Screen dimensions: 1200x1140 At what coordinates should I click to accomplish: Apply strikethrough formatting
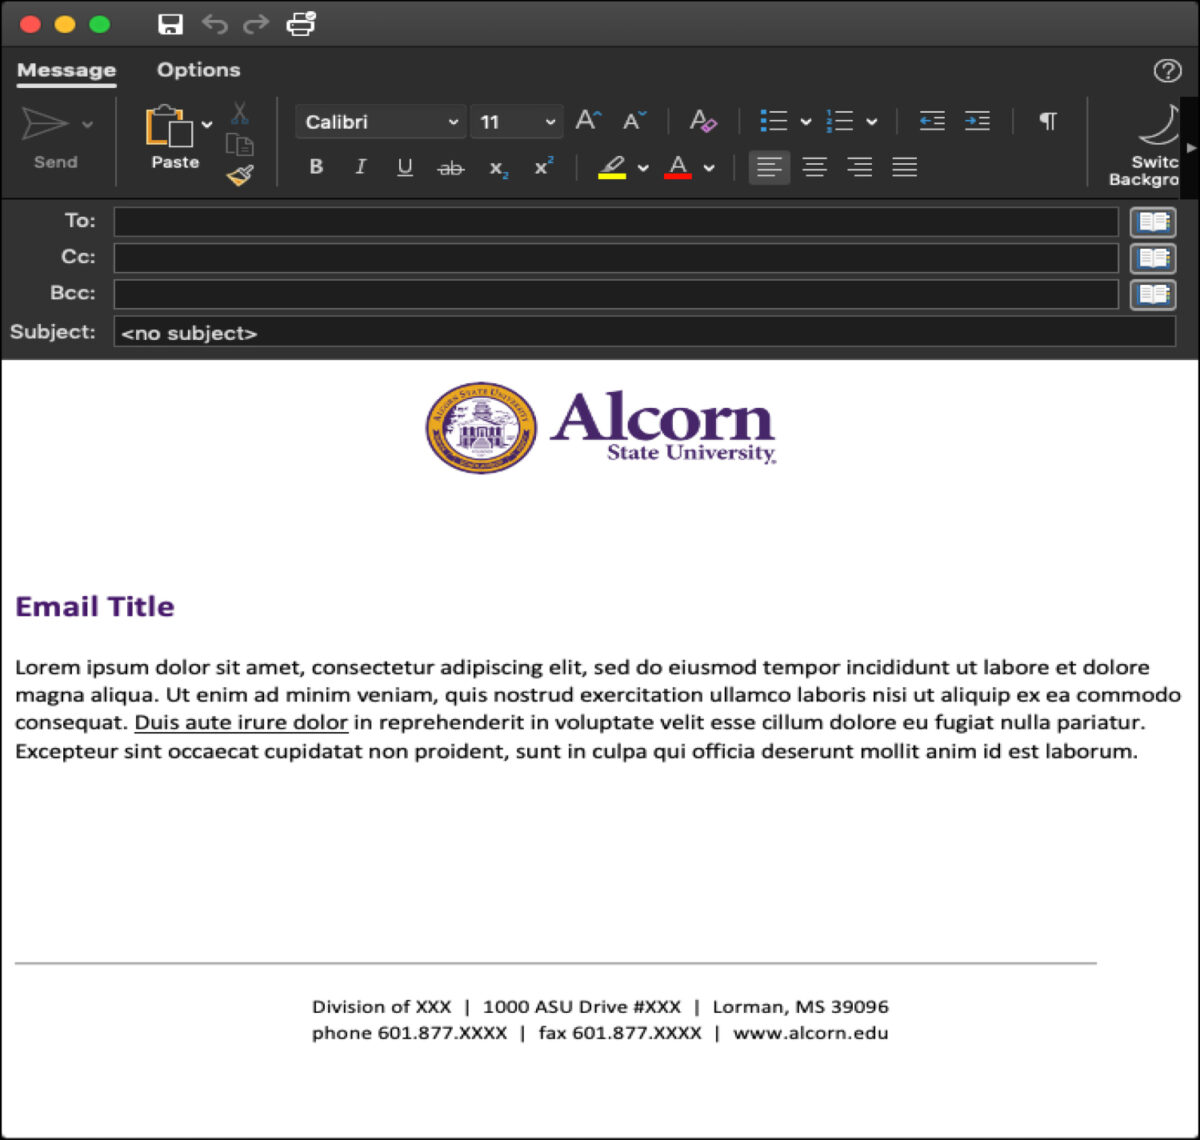click(x=451, y=167)
